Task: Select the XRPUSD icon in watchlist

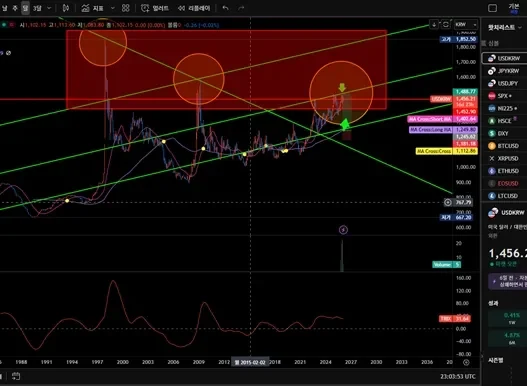Action: coord(492,158)
